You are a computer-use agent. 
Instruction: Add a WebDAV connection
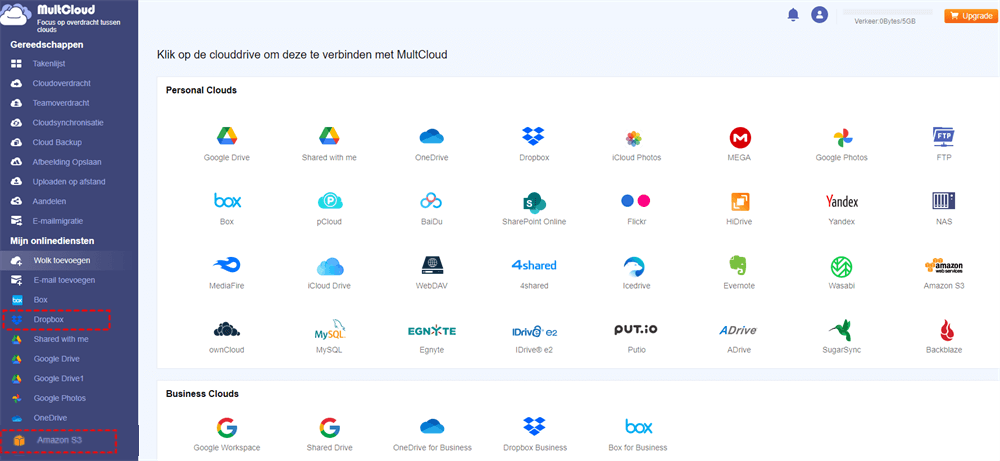pos(432,272)
